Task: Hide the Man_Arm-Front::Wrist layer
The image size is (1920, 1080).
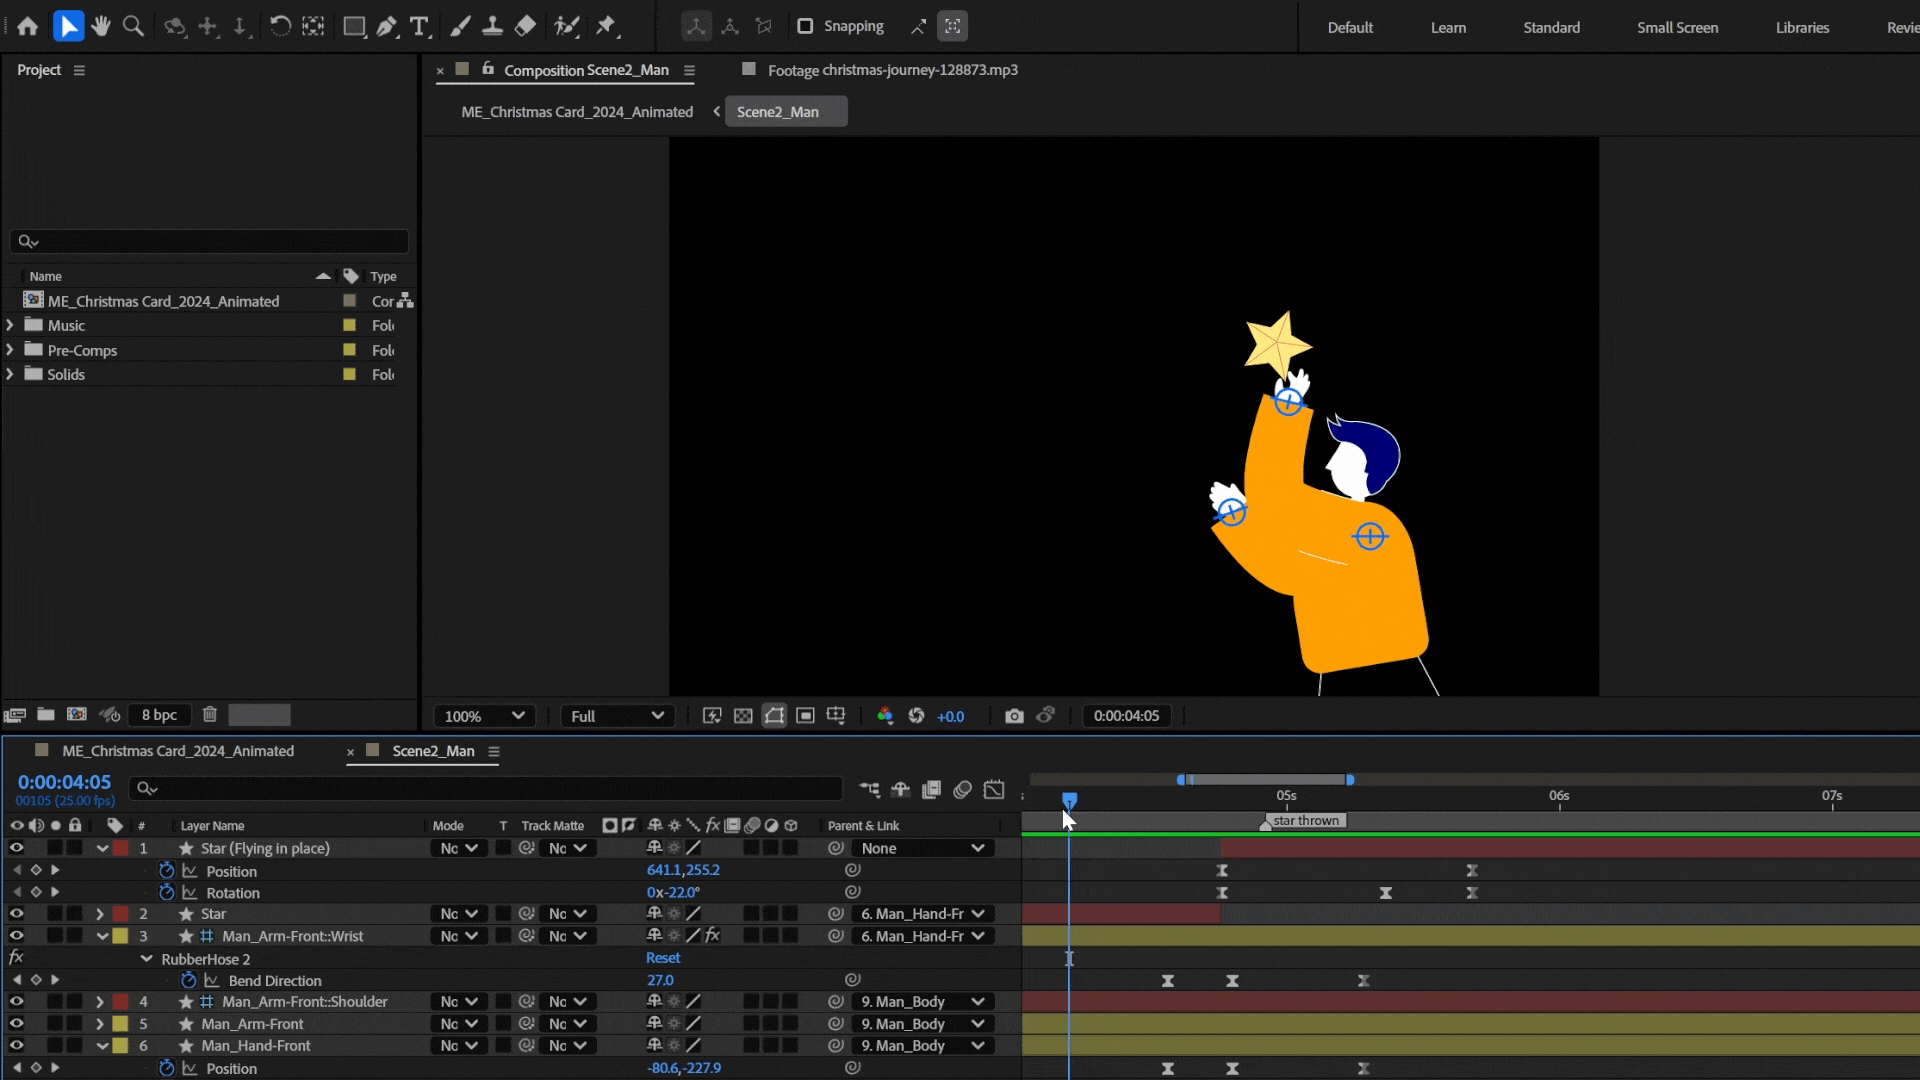Action: point(16,936)
